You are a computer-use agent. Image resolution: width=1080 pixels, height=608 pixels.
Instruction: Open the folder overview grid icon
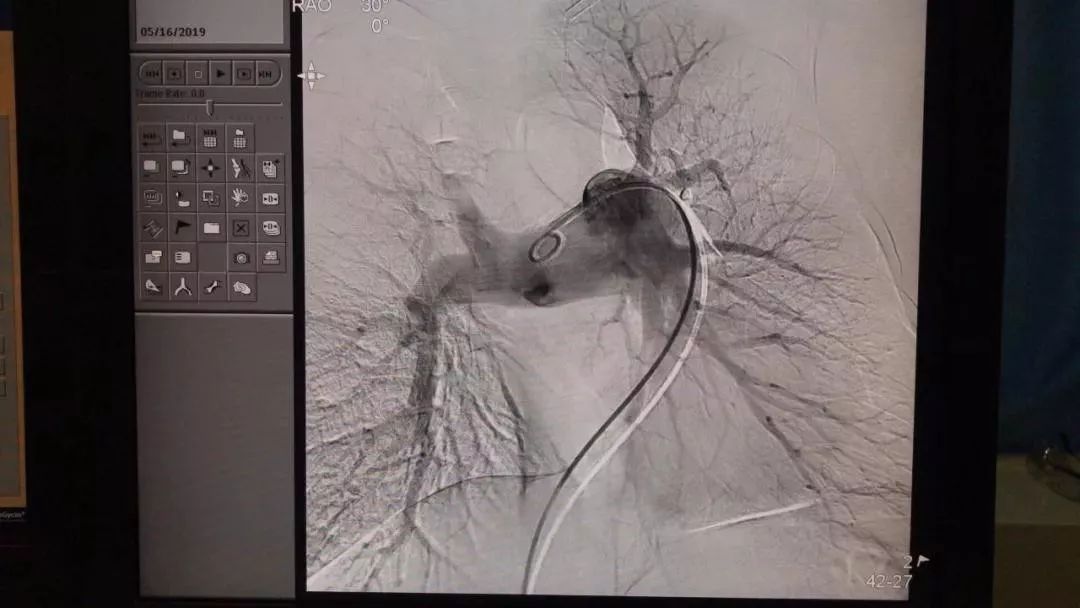240,139
